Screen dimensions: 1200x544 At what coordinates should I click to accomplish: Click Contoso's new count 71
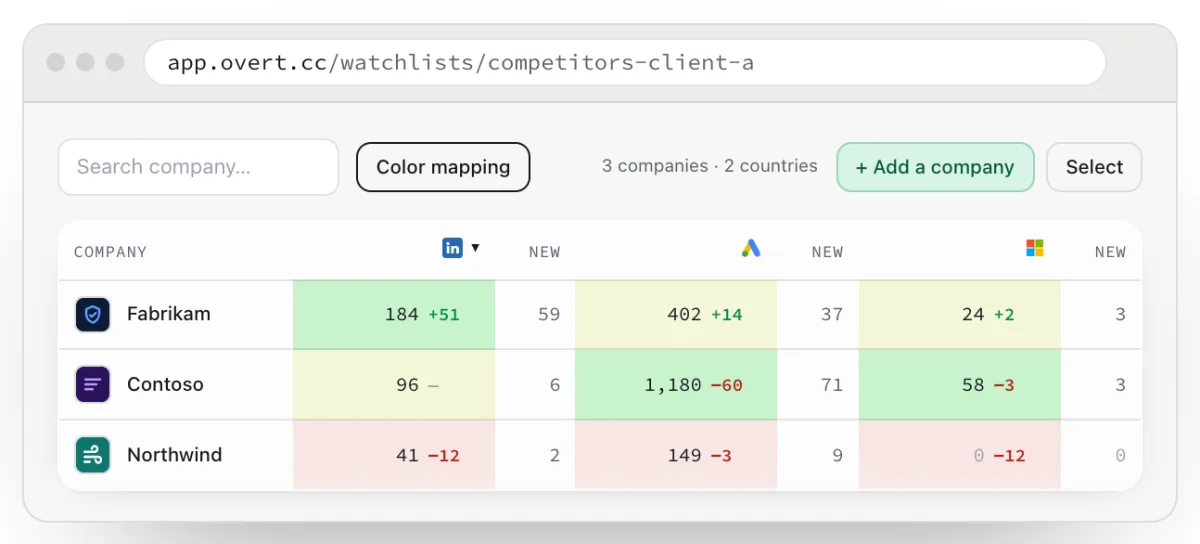(832, 385)
